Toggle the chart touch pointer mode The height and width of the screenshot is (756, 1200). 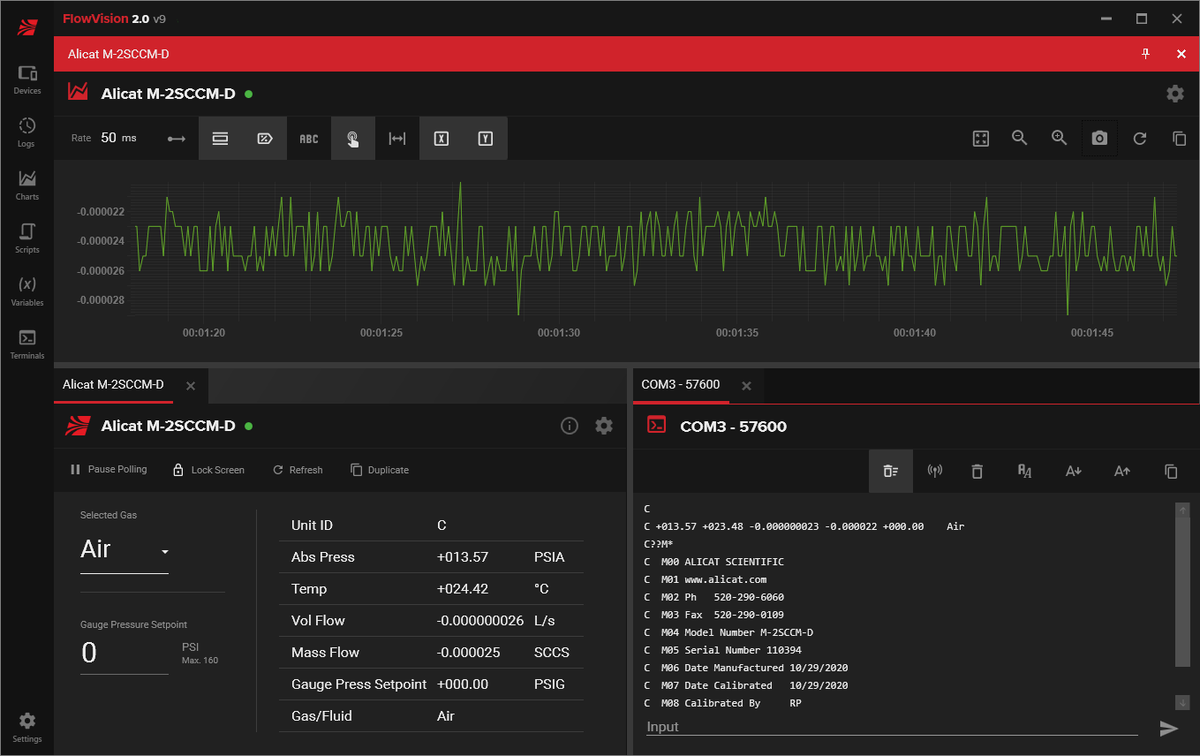(353, 139)
